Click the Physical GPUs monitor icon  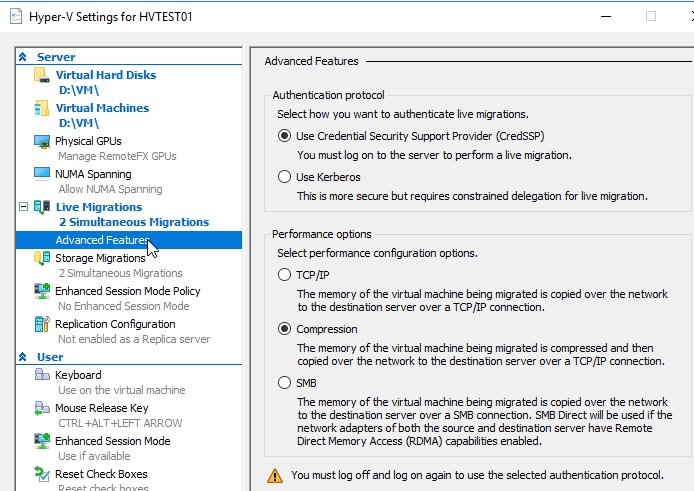(41, 141)
